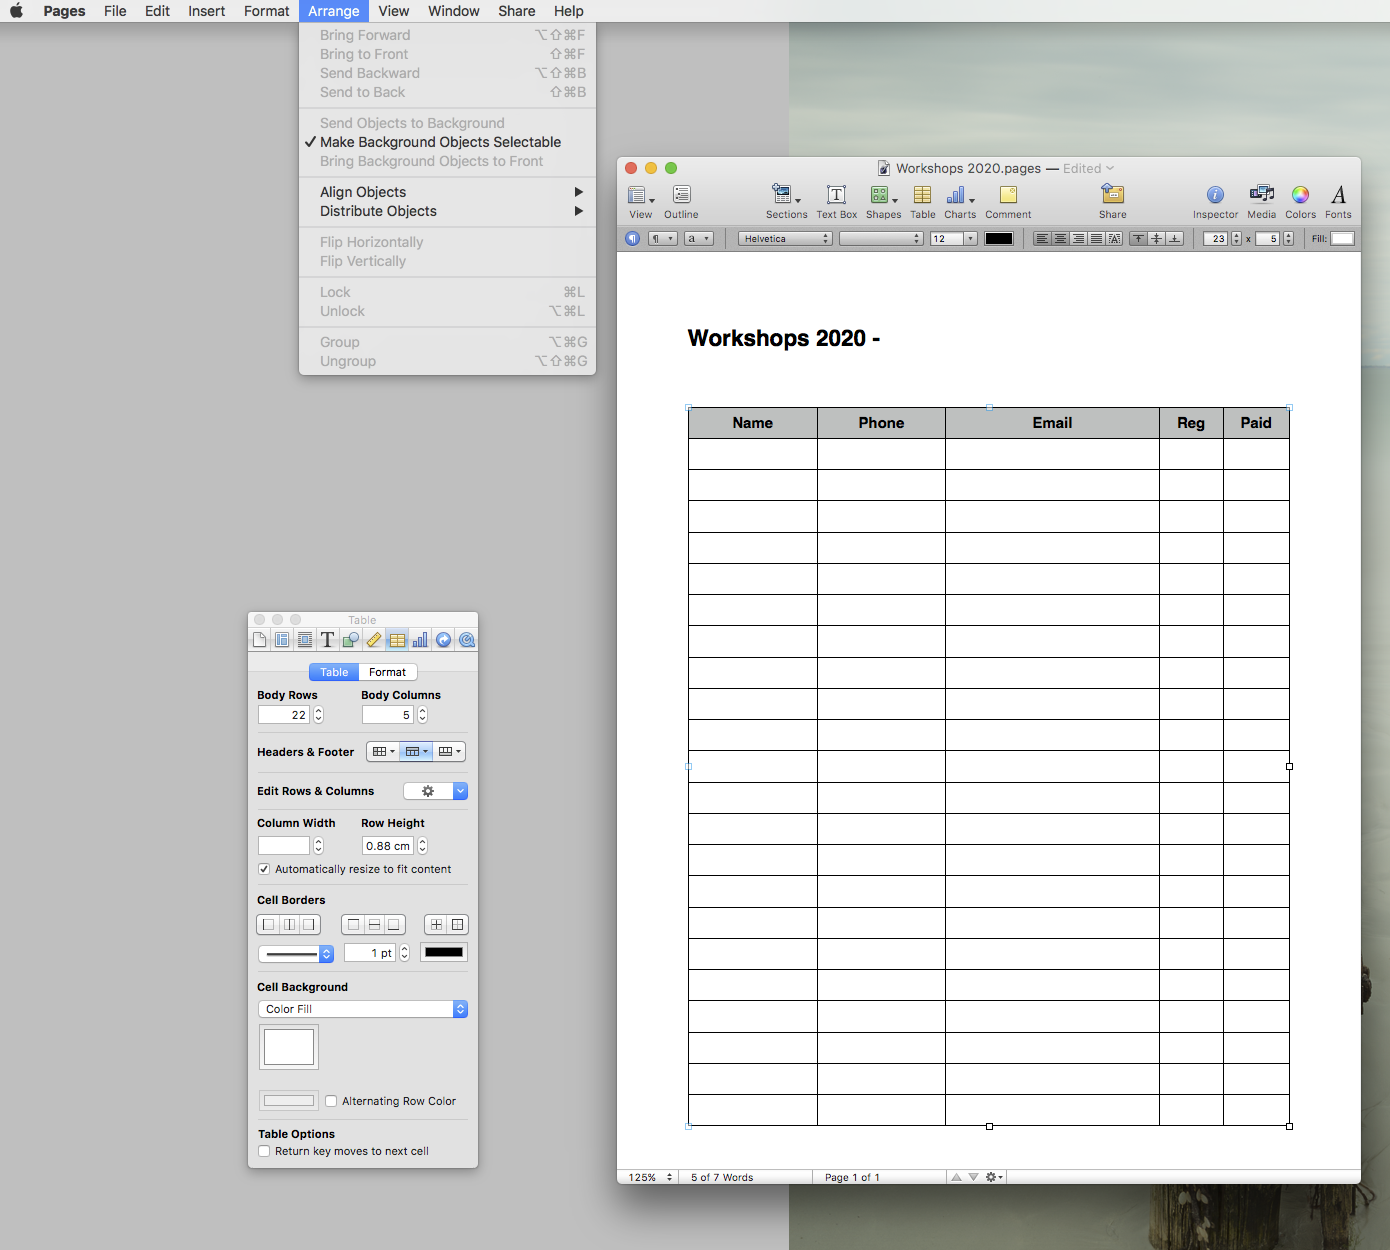Open the Help menu
This screenshot has height=1250, width=1390.
pos(569,11)
